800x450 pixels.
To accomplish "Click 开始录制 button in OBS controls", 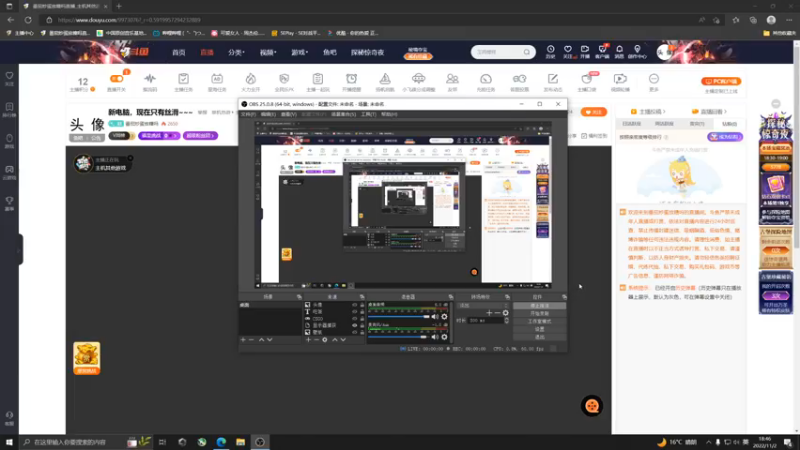I will [539, 313].
